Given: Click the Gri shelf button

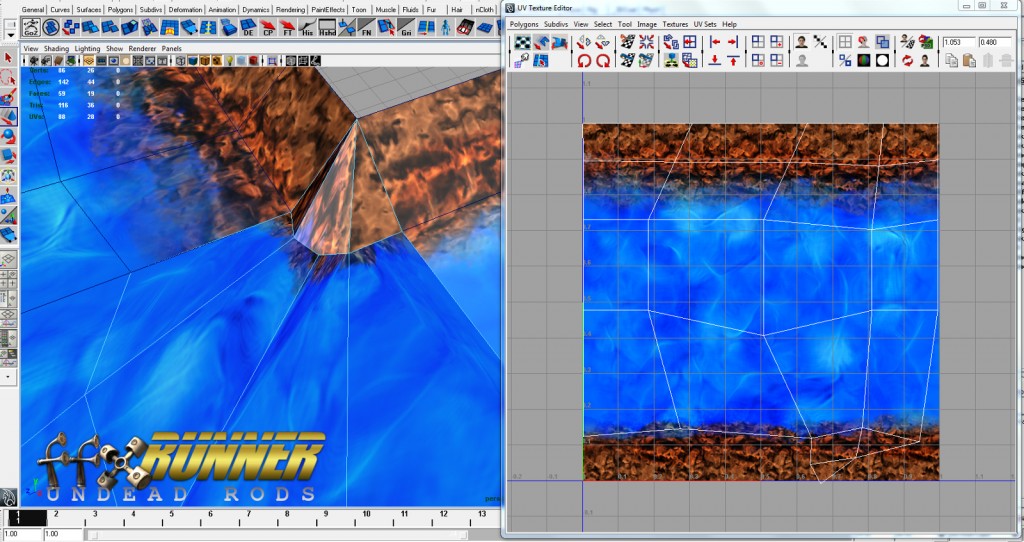Looking at the screenshot, I should click(406, 28).
